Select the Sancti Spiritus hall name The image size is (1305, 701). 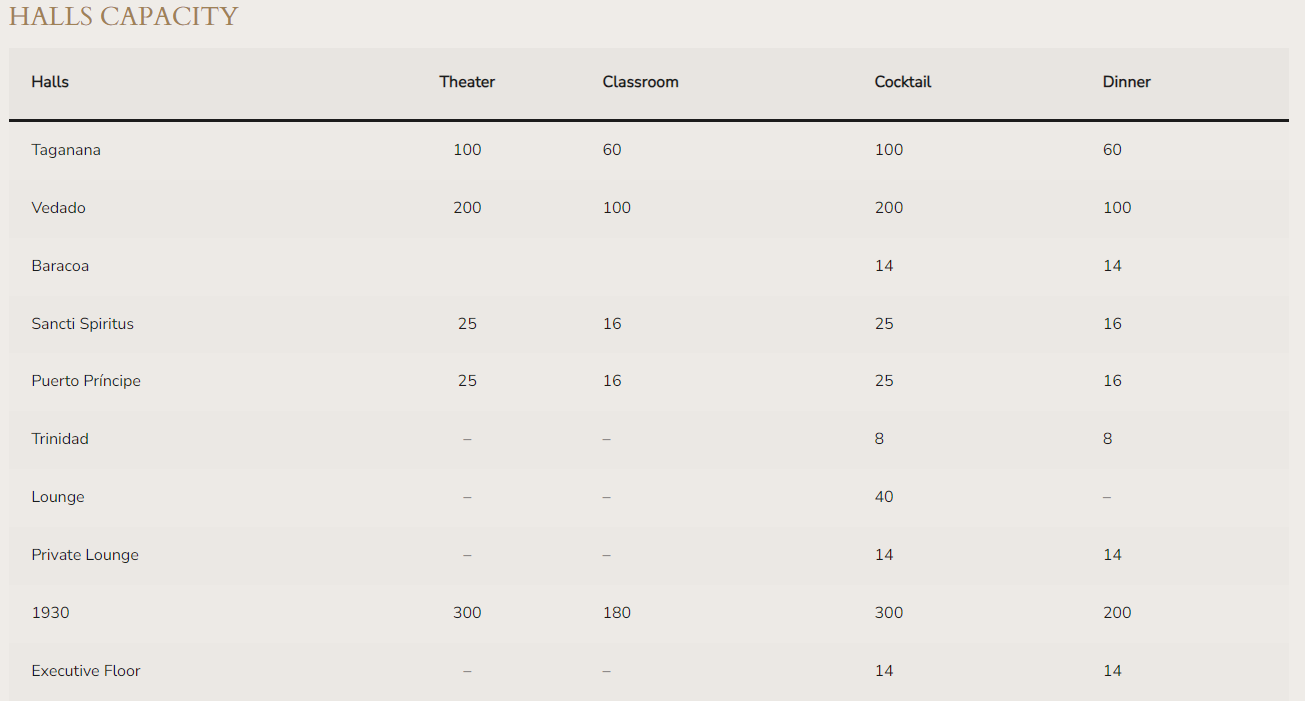82,324
